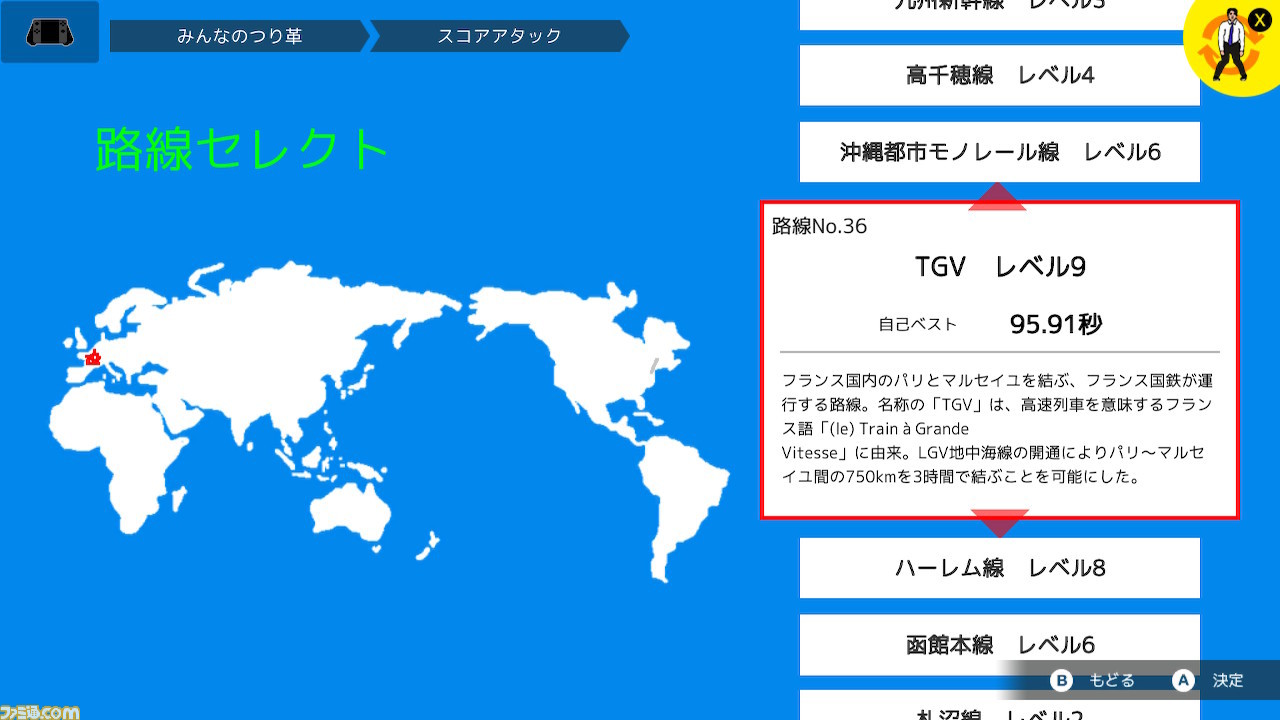Choose 函館本線 レベル6 route
Image resolution: width=1280 pixels, height=720 pixels.
(1000, 644)
